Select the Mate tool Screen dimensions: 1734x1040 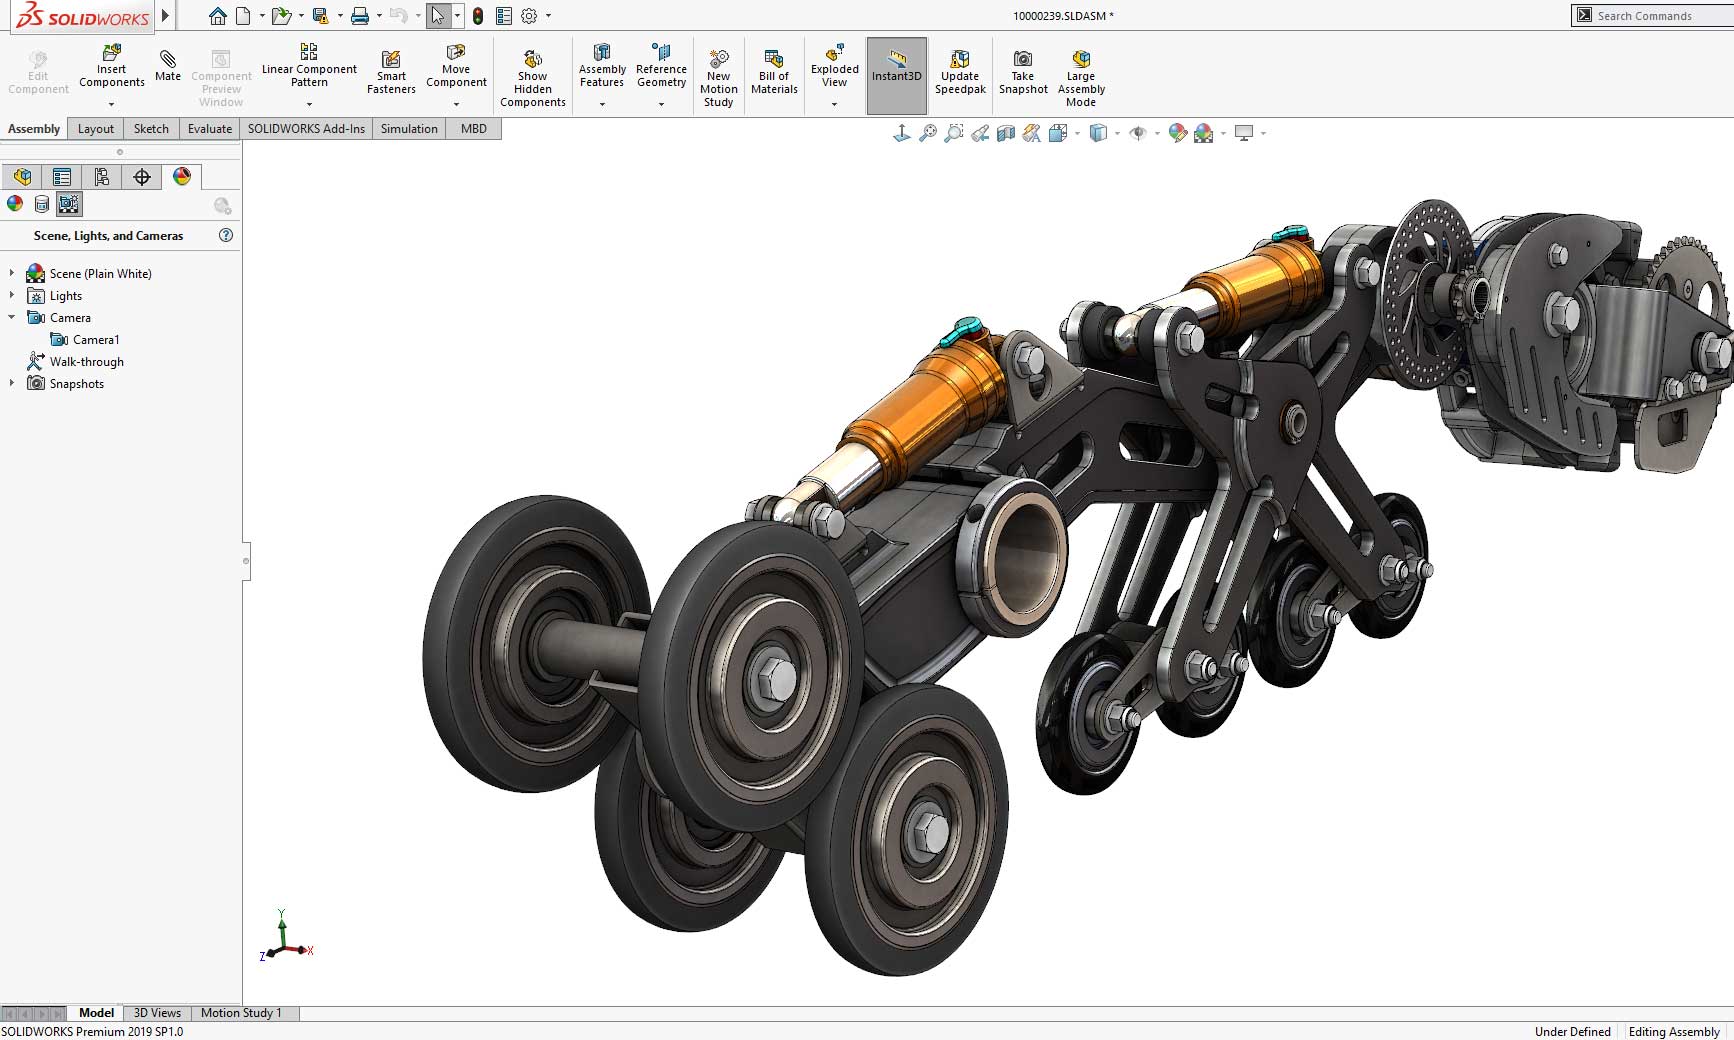(x=167, y=68)
